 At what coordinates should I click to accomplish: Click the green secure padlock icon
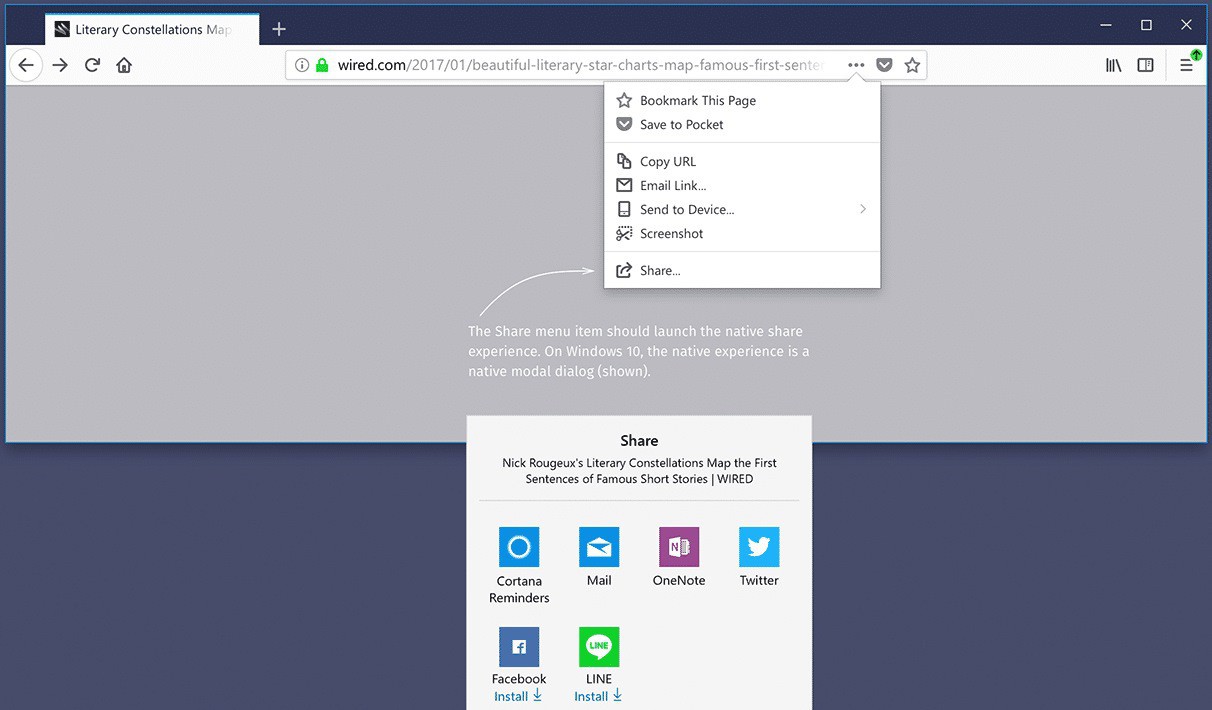[x=322, y=65]
